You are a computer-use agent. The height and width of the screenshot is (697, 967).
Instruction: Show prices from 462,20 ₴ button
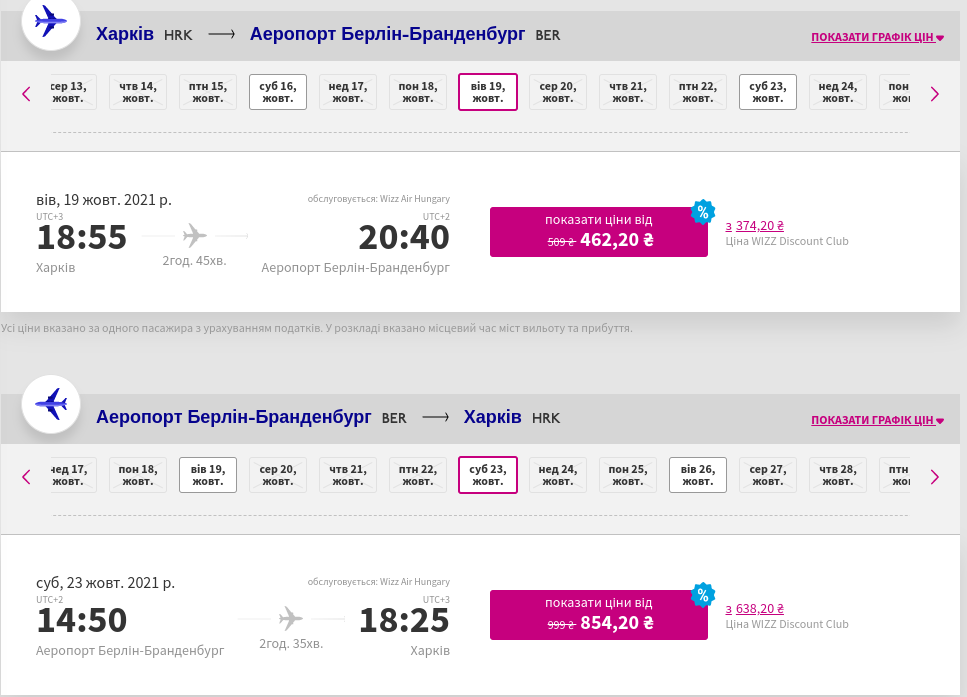coord(598,232)
